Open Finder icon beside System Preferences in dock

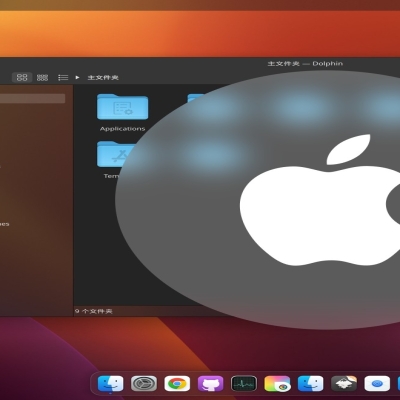(x=110, y=384)
